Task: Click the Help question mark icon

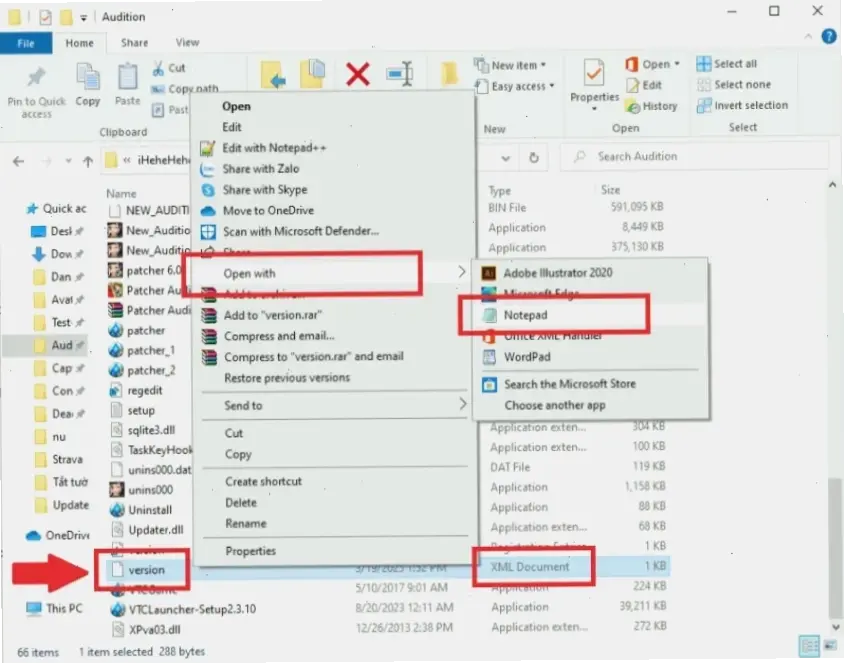Action: coord(829,36)
